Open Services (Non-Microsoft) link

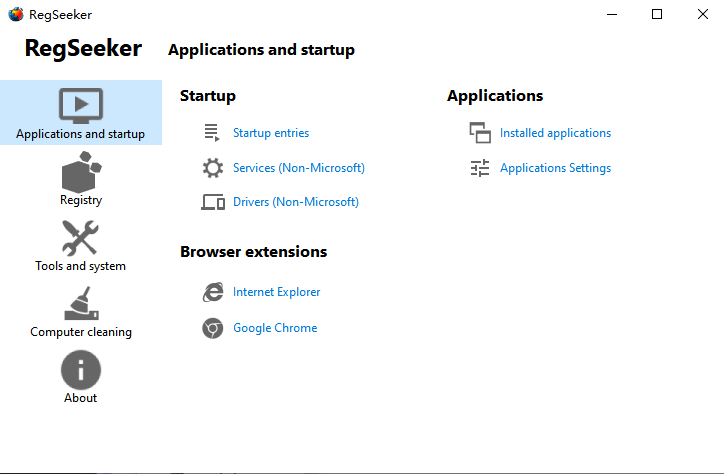click(299, 168)
